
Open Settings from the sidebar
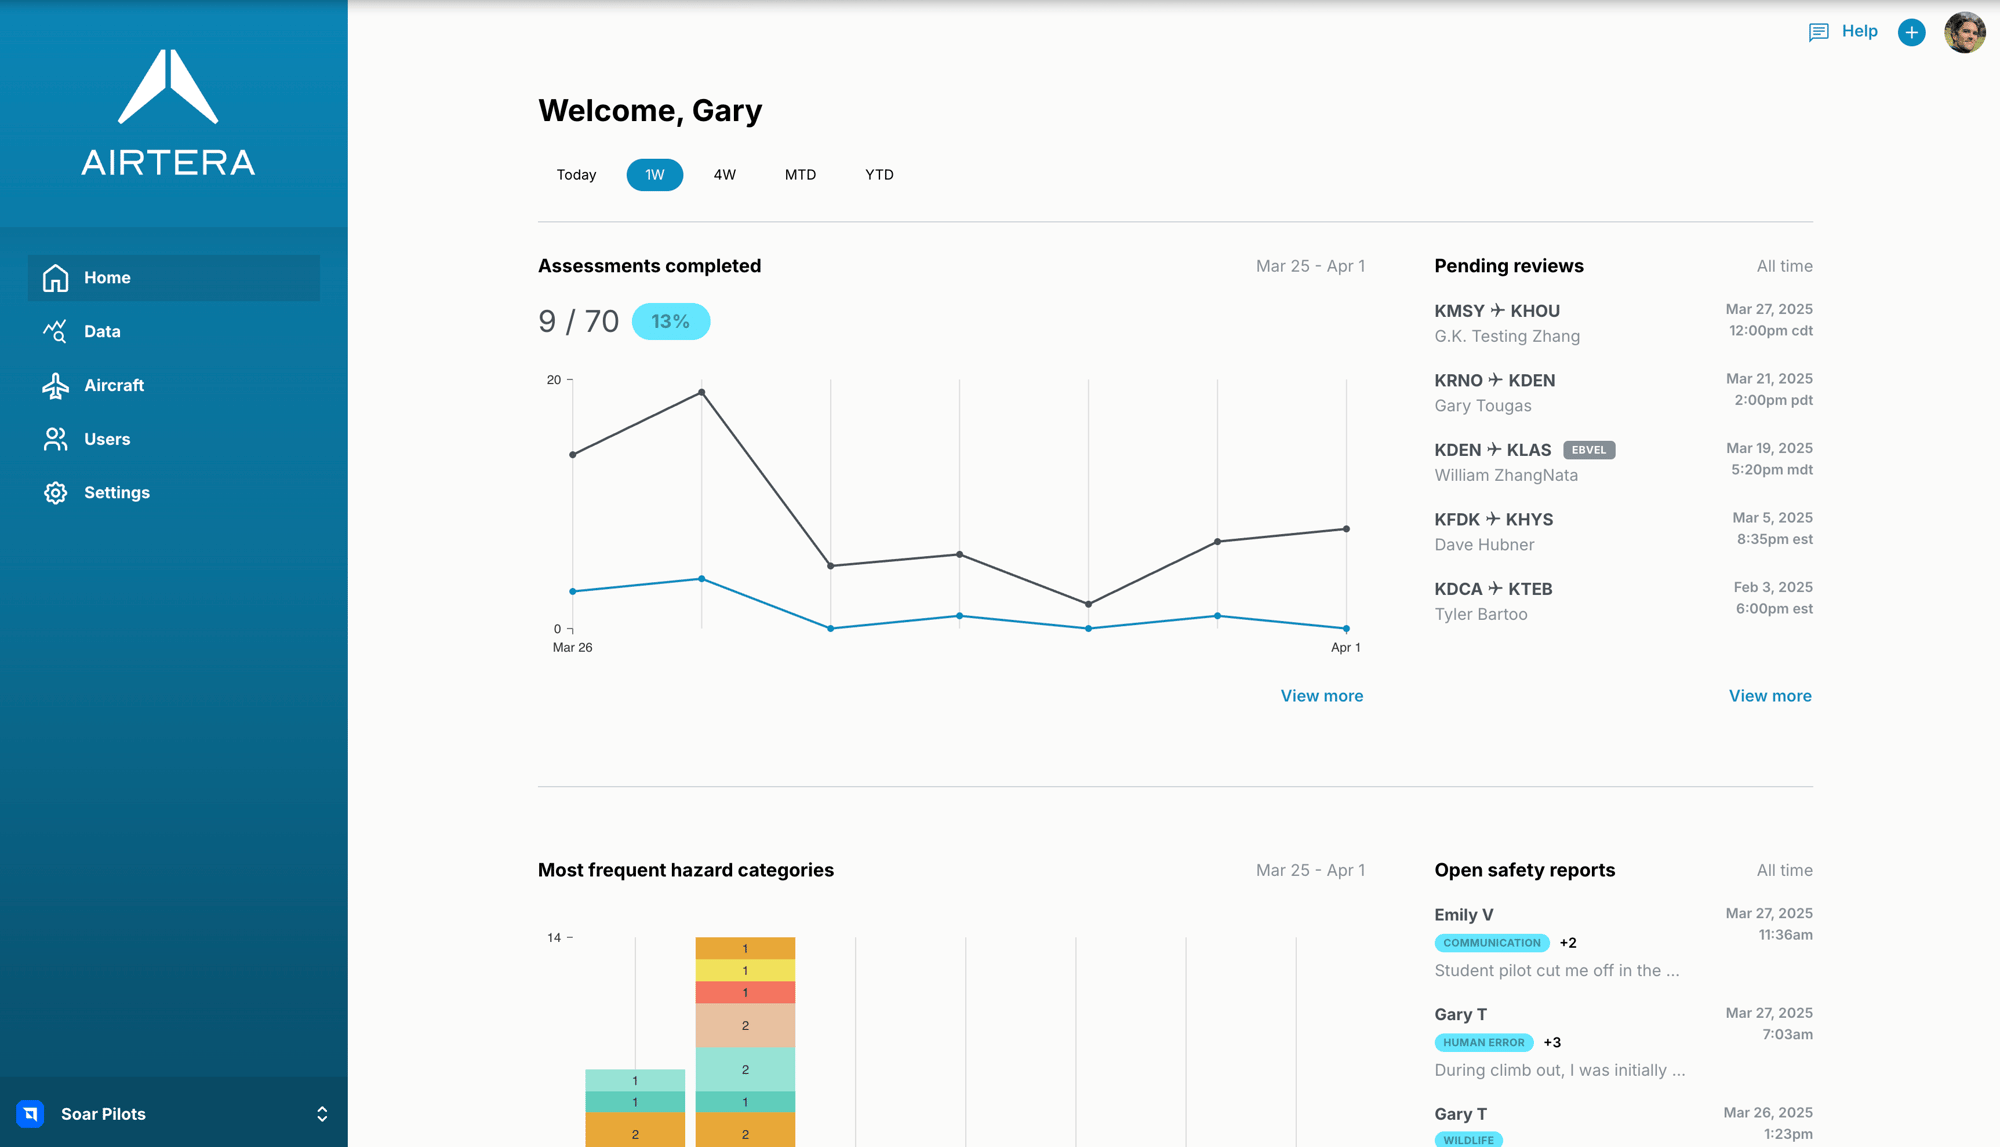[174, 493]
